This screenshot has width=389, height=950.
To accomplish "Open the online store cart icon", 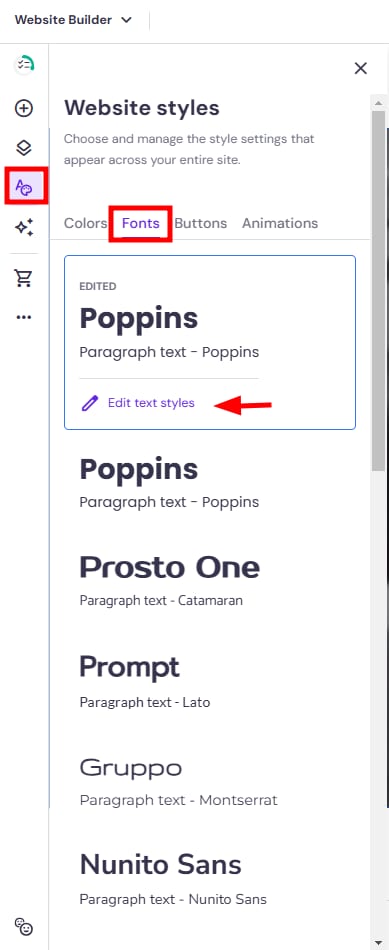I will (x=24, y=278).
